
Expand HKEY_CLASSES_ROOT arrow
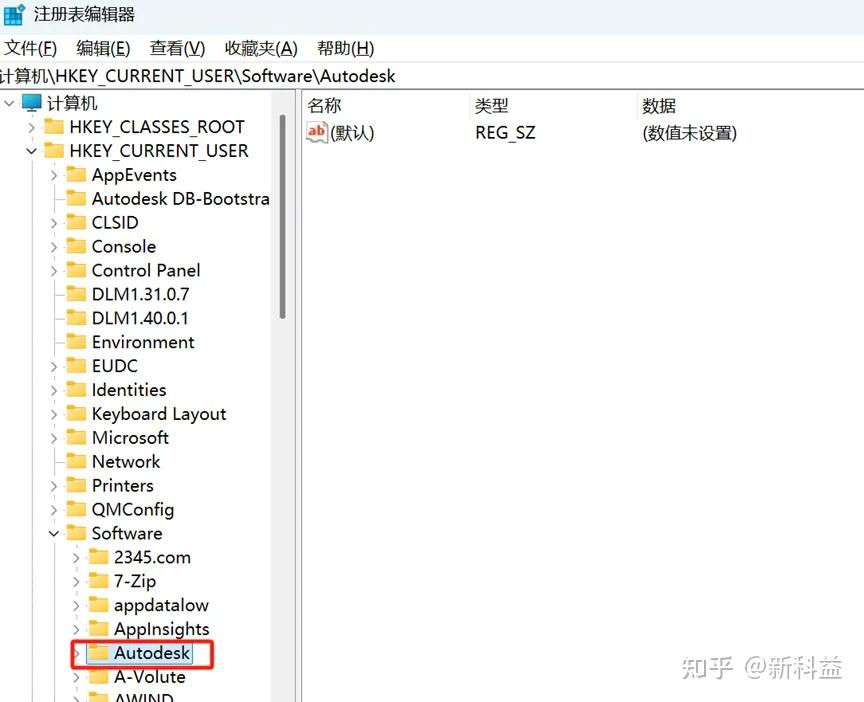[31, 127]
